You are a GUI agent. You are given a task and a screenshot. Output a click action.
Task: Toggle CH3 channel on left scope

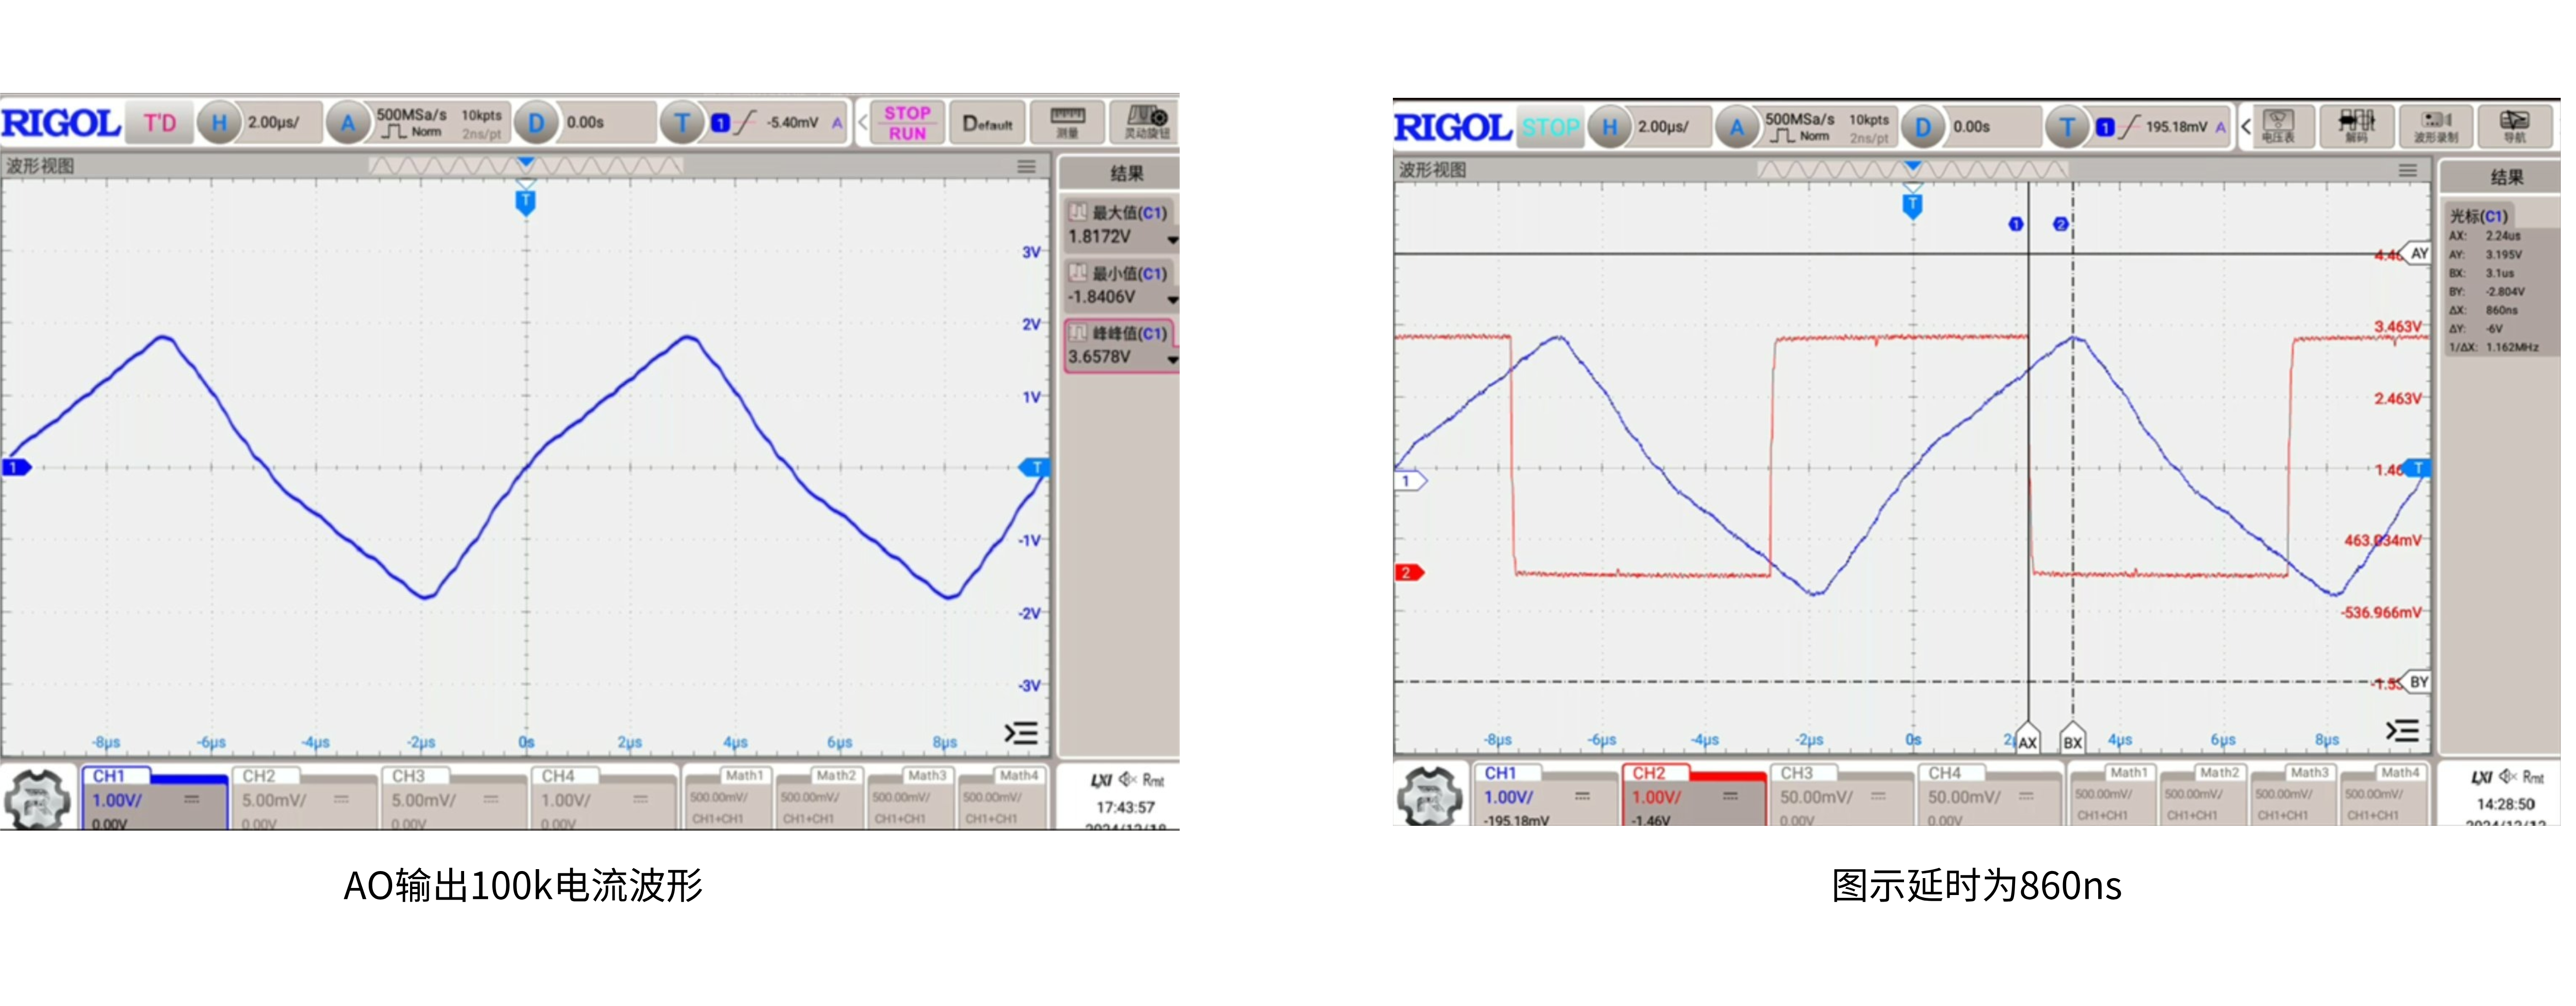[x=454, y=799]
